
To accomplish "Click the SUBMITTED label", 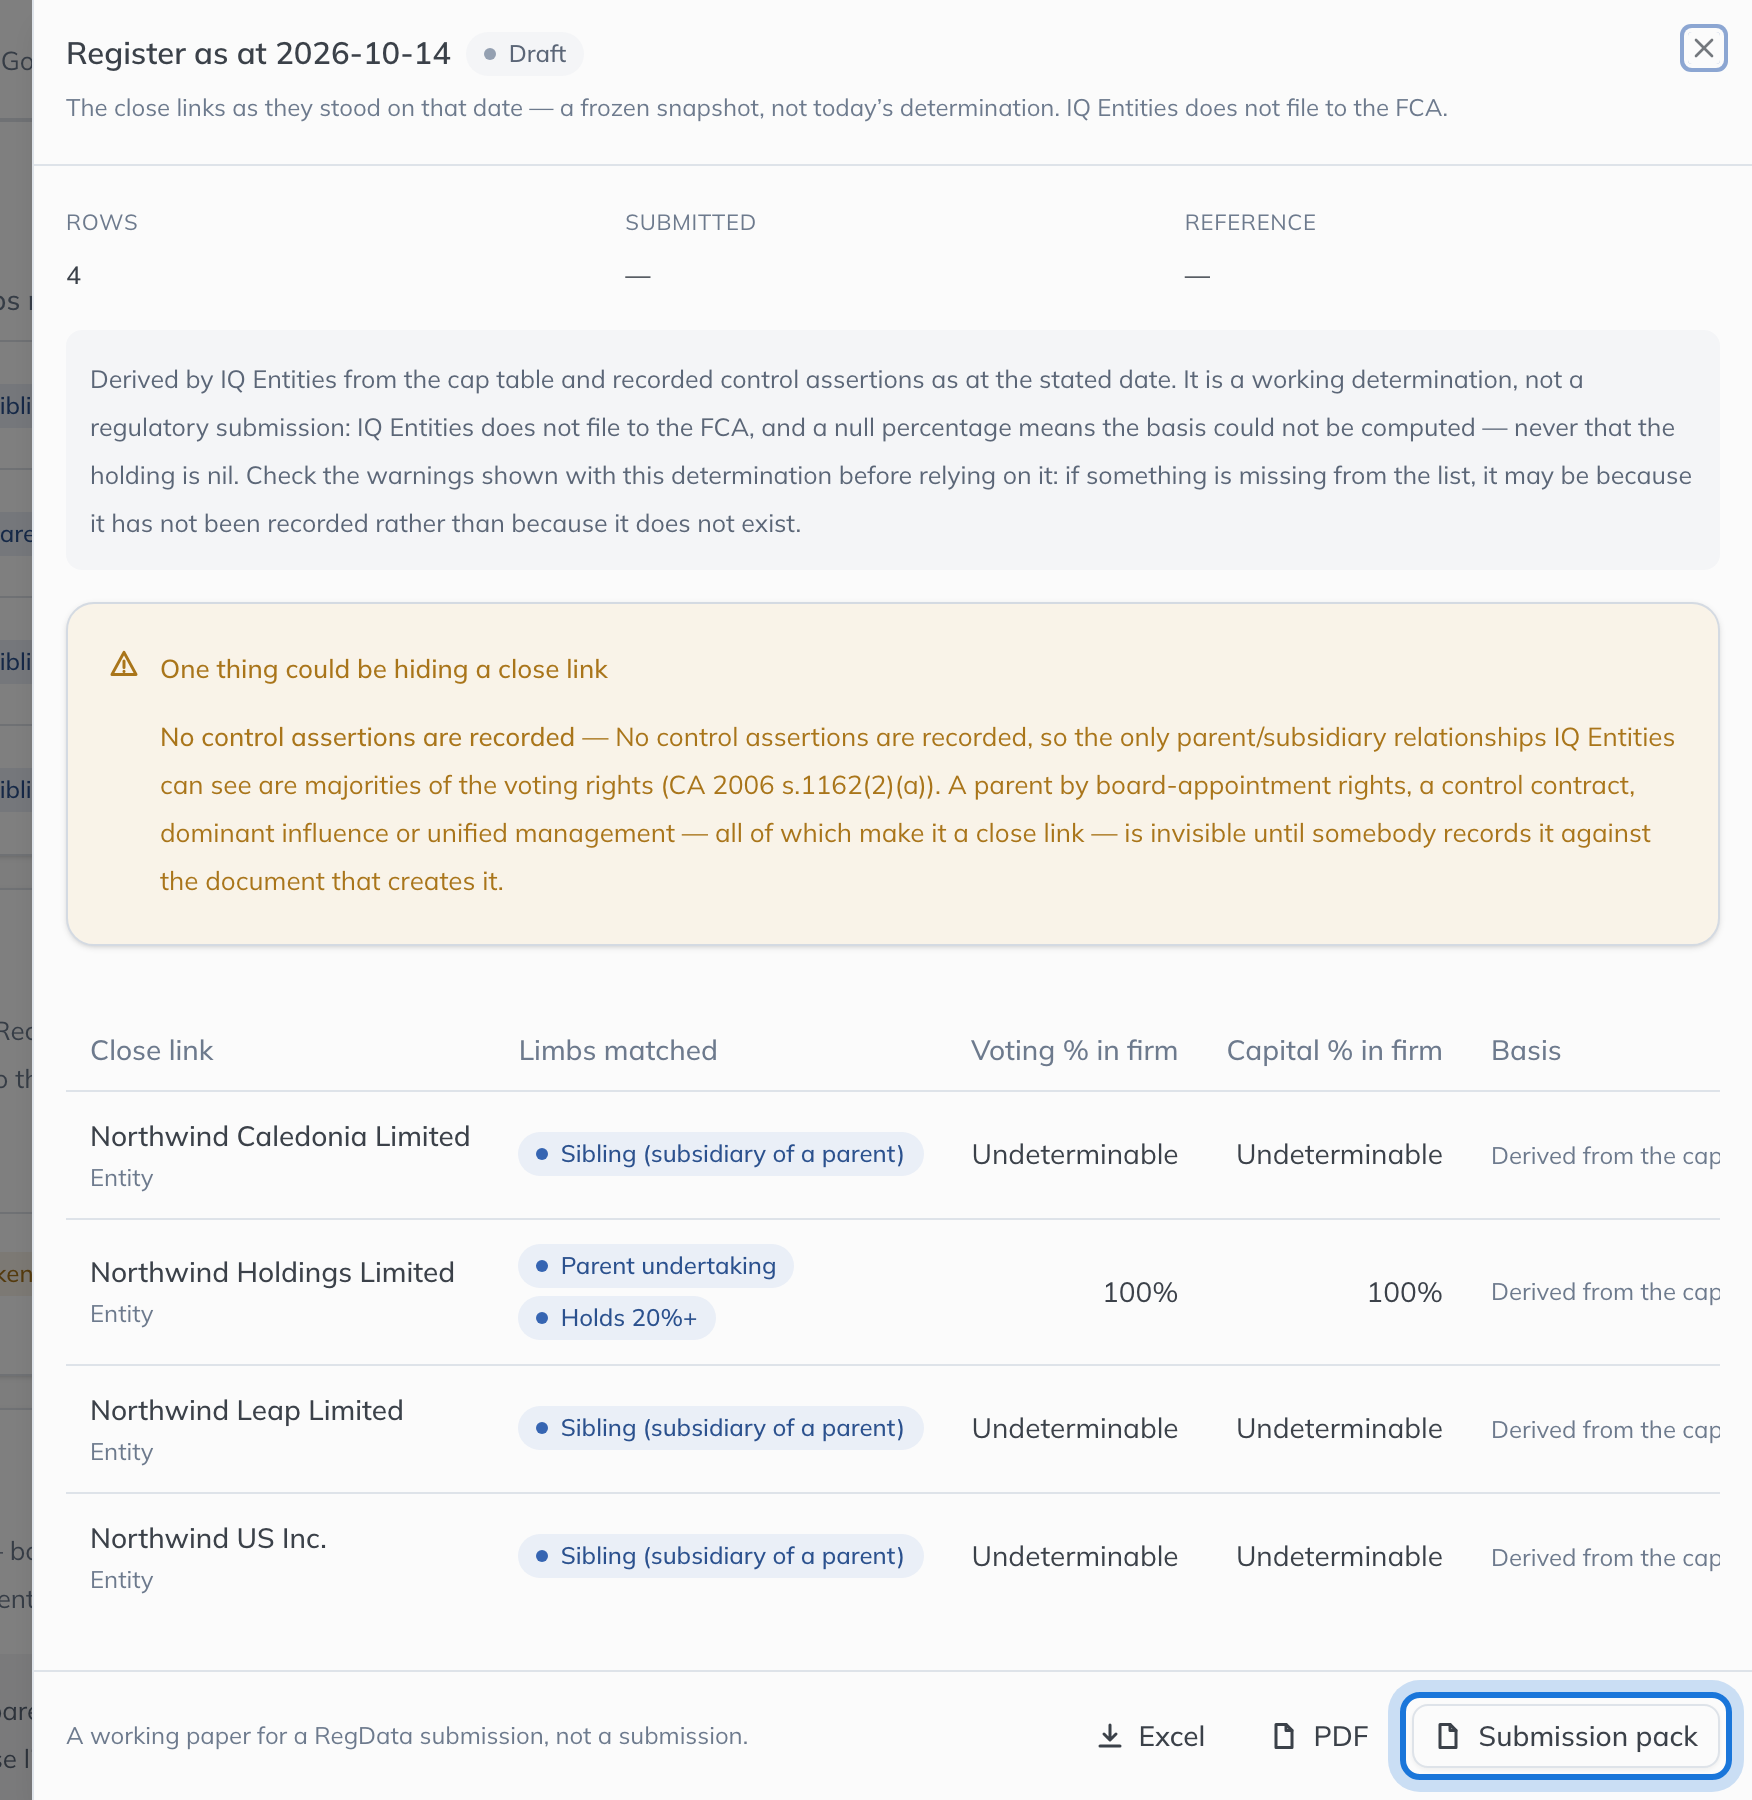I will (x=690, y=222).
